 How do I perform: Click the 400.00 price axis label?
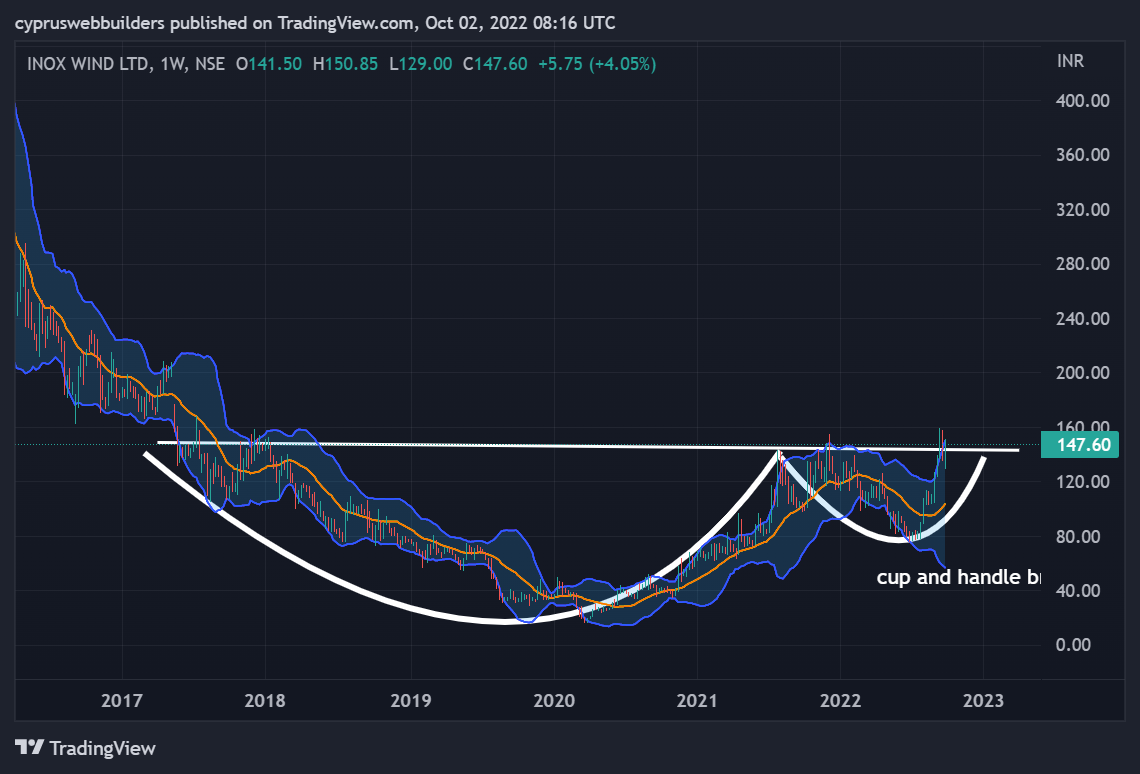[1083, 100]
